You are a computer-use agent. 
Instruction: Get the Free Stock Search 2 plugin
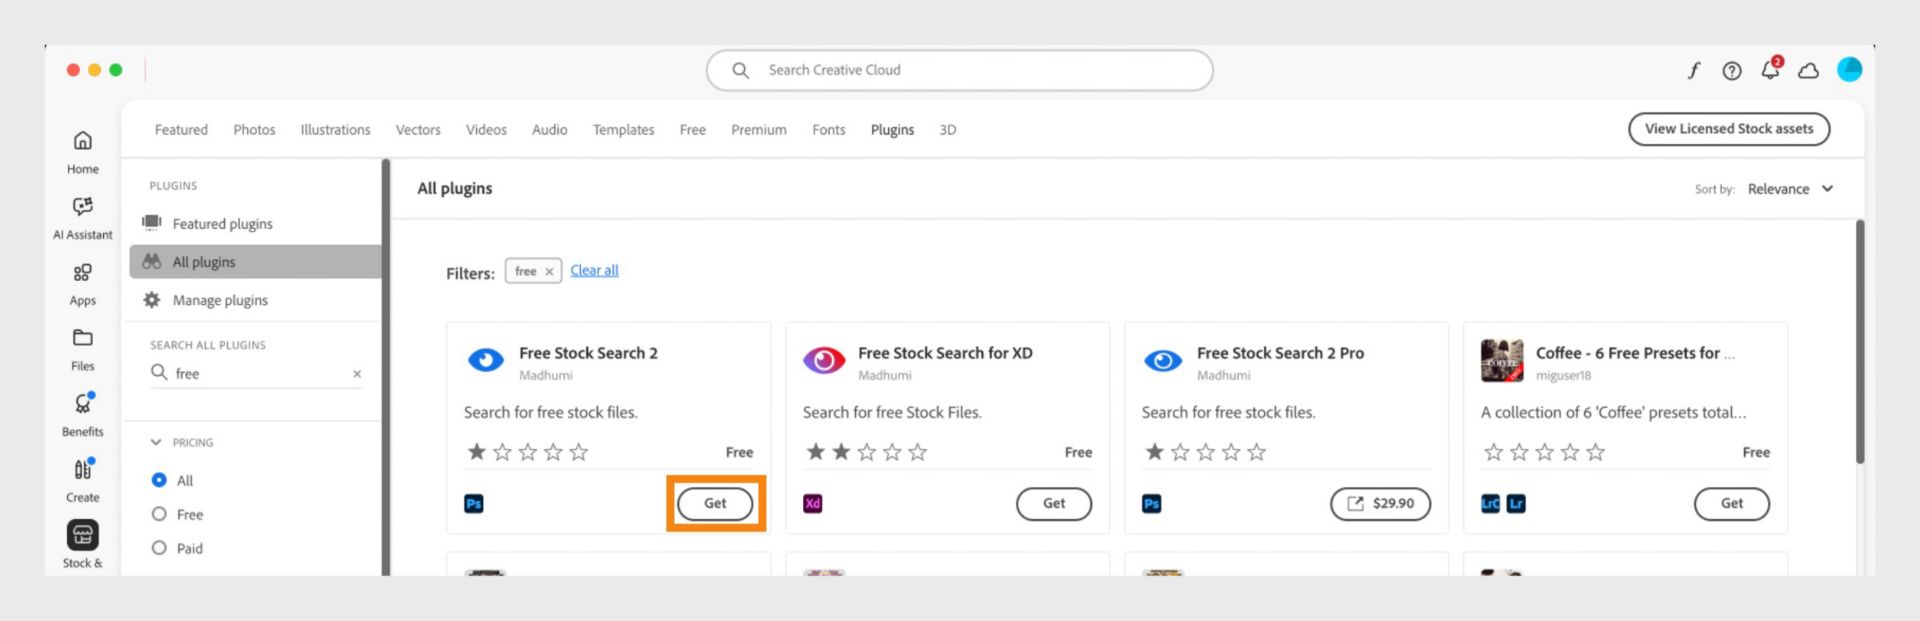(715, 504)
